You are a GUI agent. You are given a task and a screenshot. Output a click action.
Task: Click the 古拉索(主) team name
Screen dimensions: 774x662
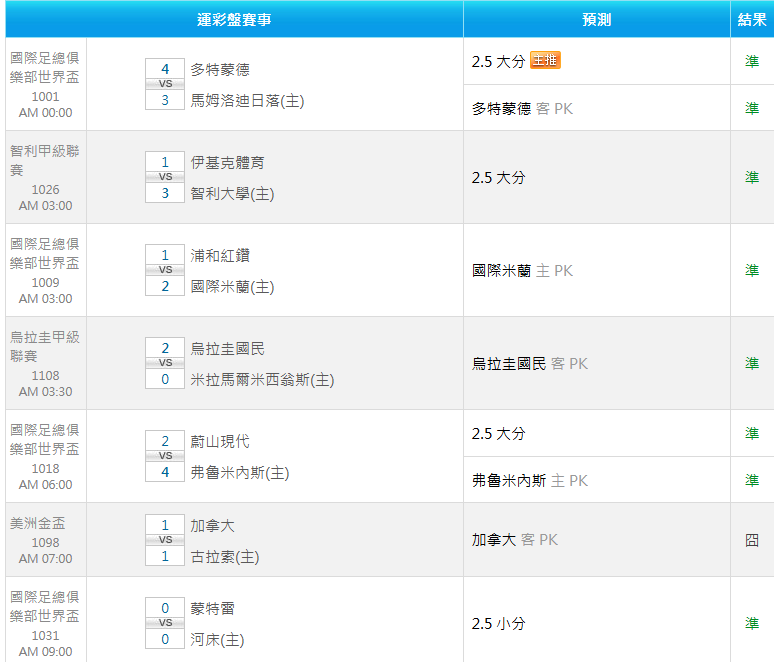pyautogui.click(x=225, y=557)
